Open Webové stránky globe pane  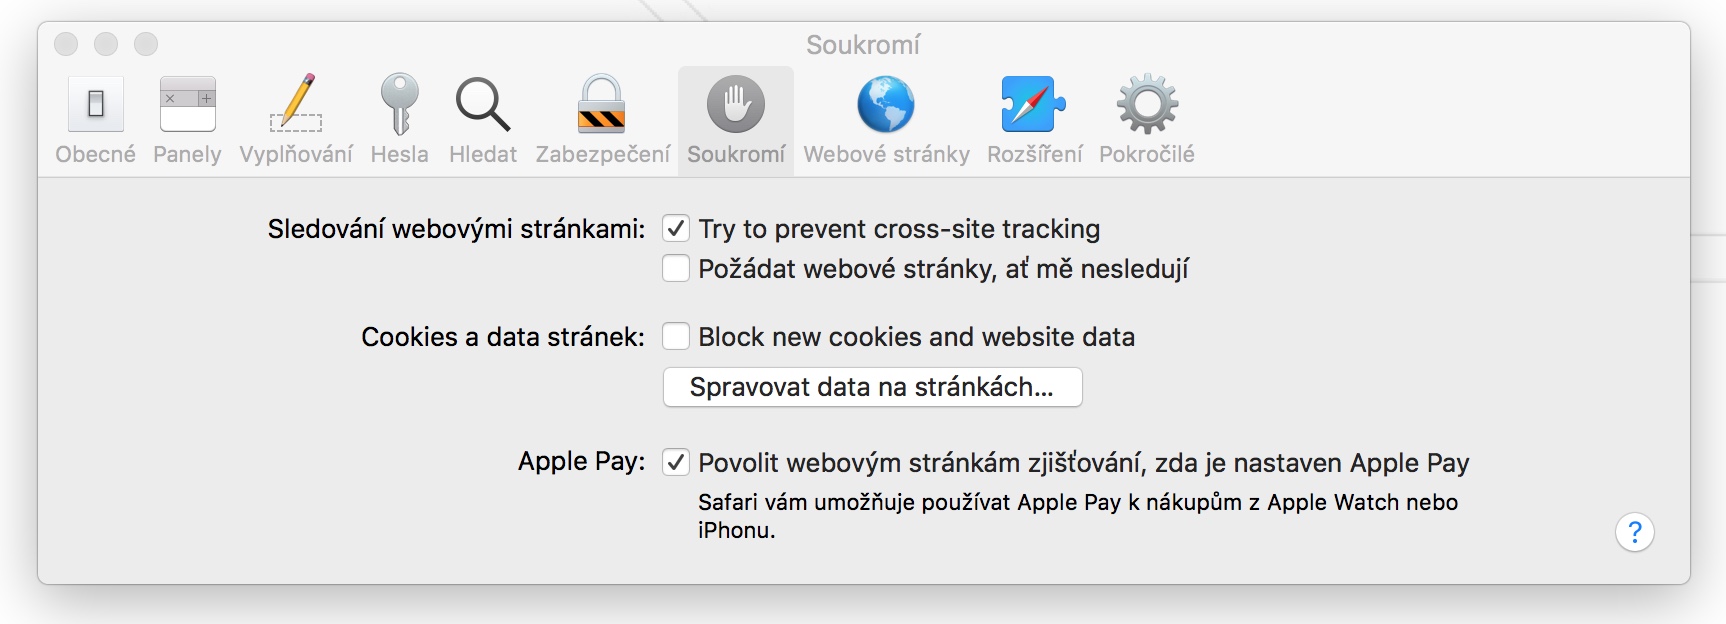pyautogui.click(x=886, y=105)
